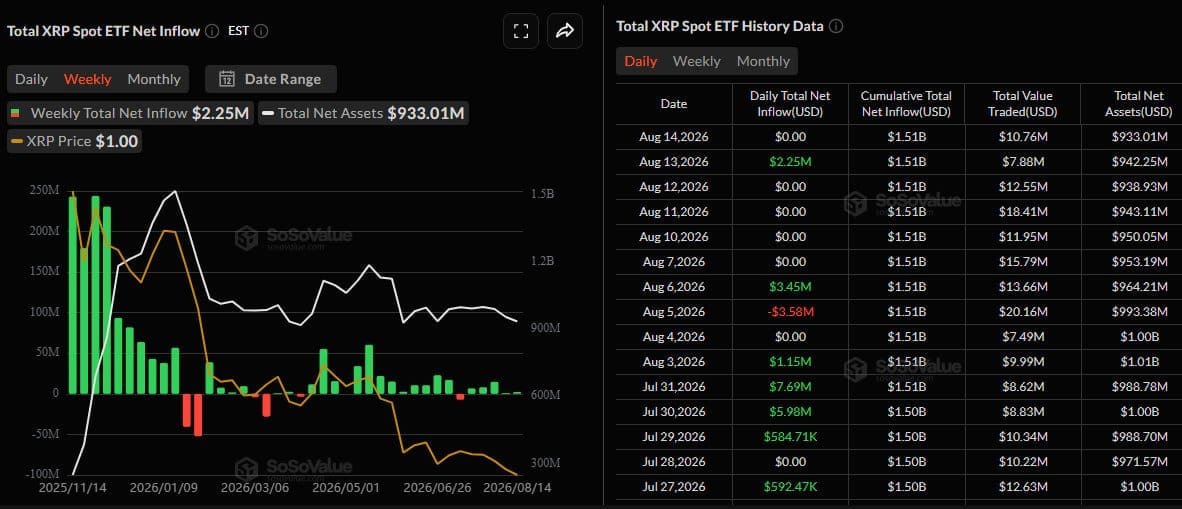Click $2.25M inflow on Aug 13
Image resolution: width=1182 pixels, height=509 pixels.
click(790, 162)
